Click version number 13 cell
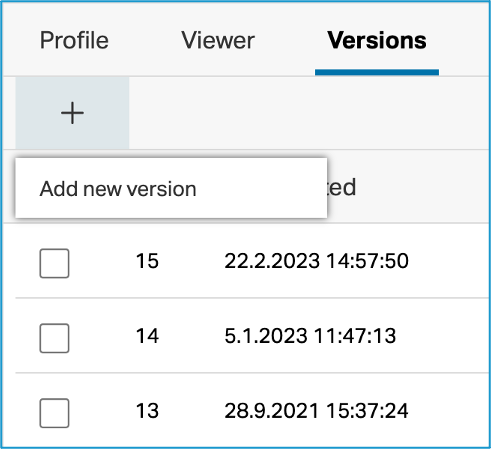This screenshot has width=492, height=450. coord(147,411)
